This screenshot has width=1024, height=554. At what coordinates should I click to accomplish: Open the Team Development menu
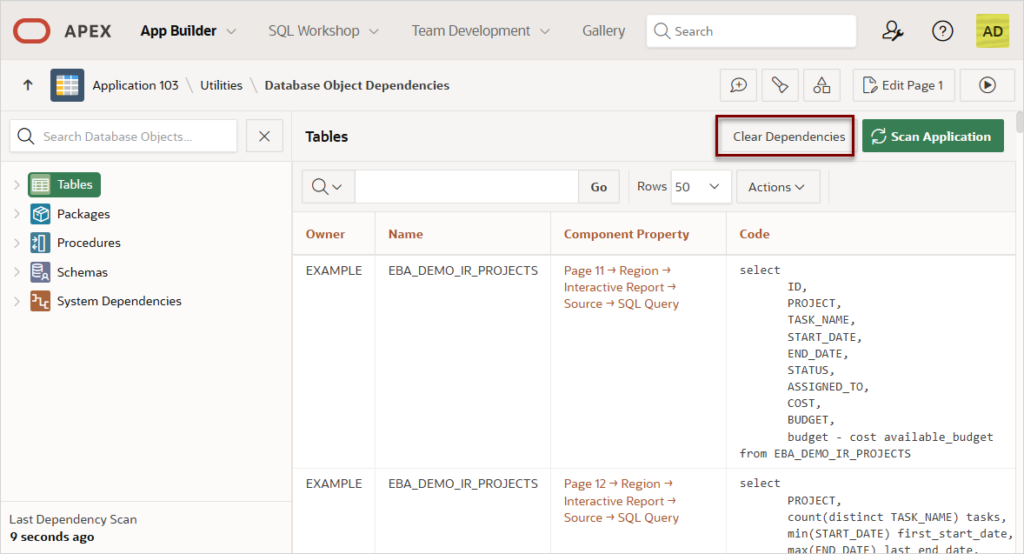pyautogui.click(x=480, y=31)
